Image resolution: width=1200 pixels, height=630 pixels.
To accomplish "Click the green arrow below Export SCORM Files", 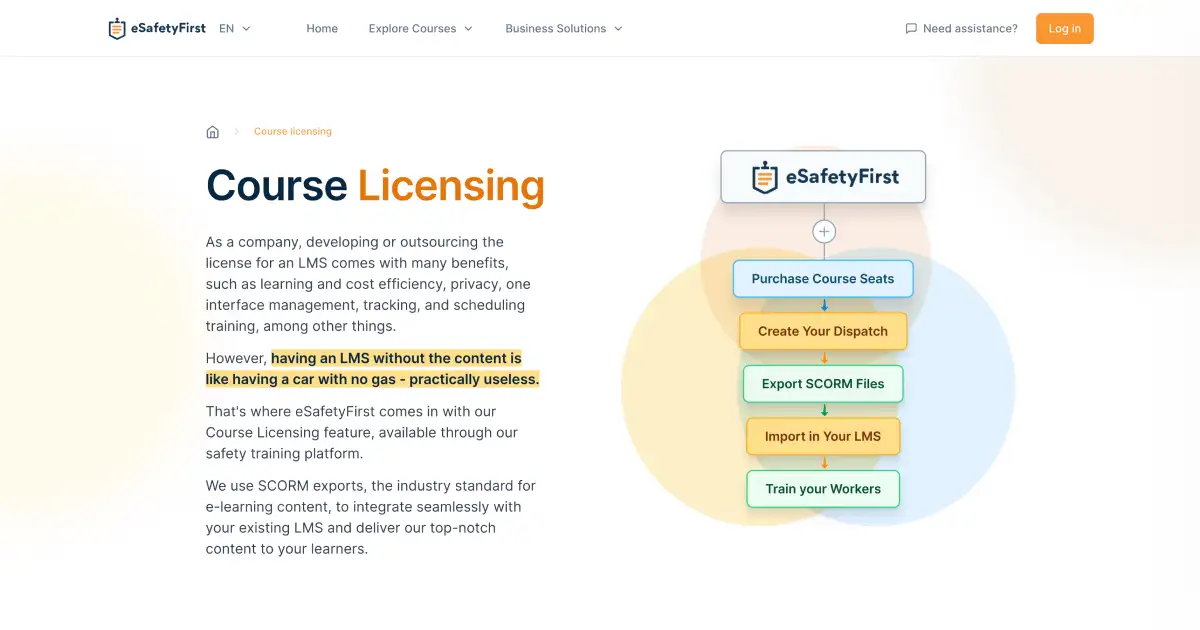I will 823,410.
